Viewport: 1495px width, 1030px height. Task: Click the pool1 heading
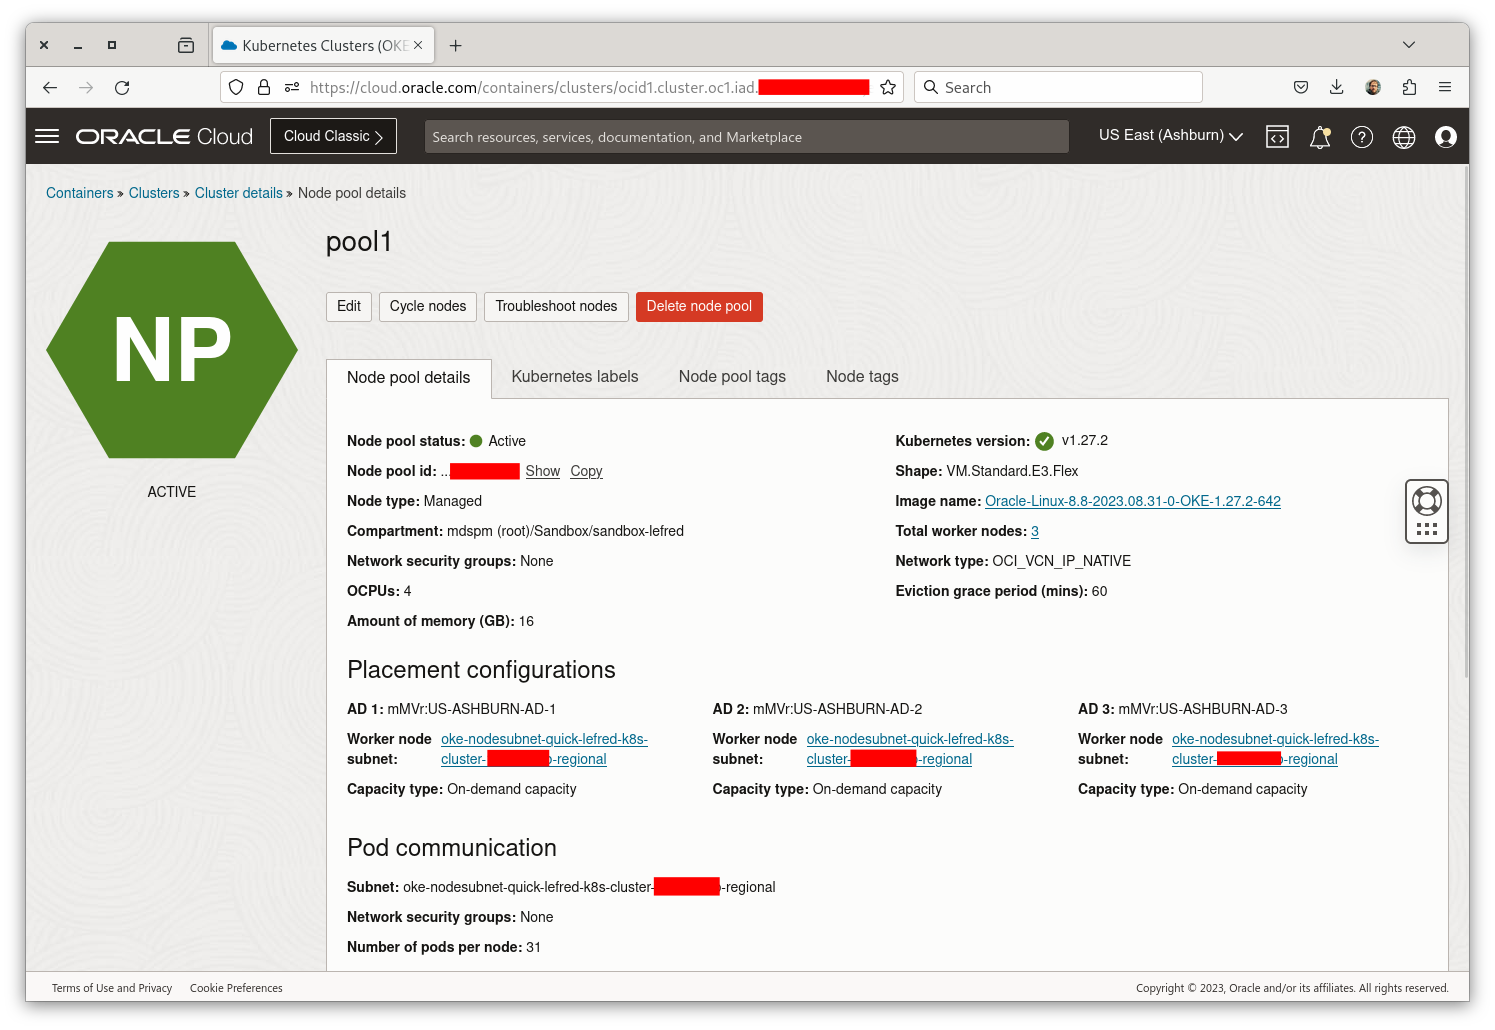click(x=359, y=242)
